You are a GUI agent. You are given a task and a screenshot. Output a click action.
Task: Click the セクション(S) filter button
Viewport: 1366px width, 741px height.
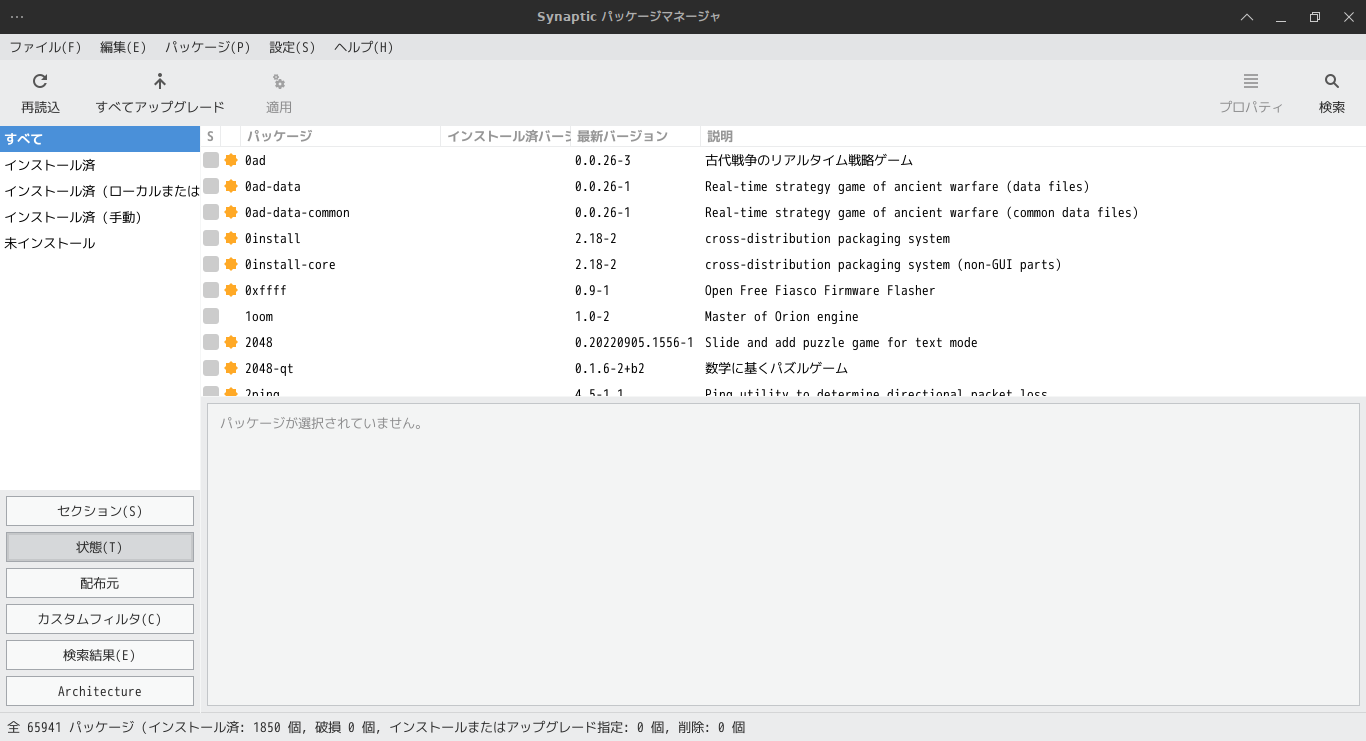pos(100,511)
